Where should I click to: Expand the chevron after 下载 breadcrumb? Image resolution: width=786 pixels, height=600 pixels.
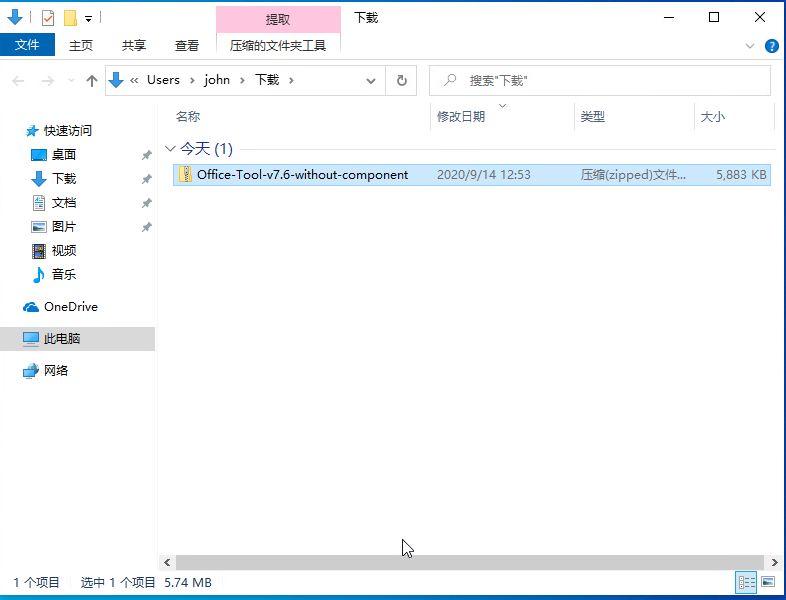point(291,80)
